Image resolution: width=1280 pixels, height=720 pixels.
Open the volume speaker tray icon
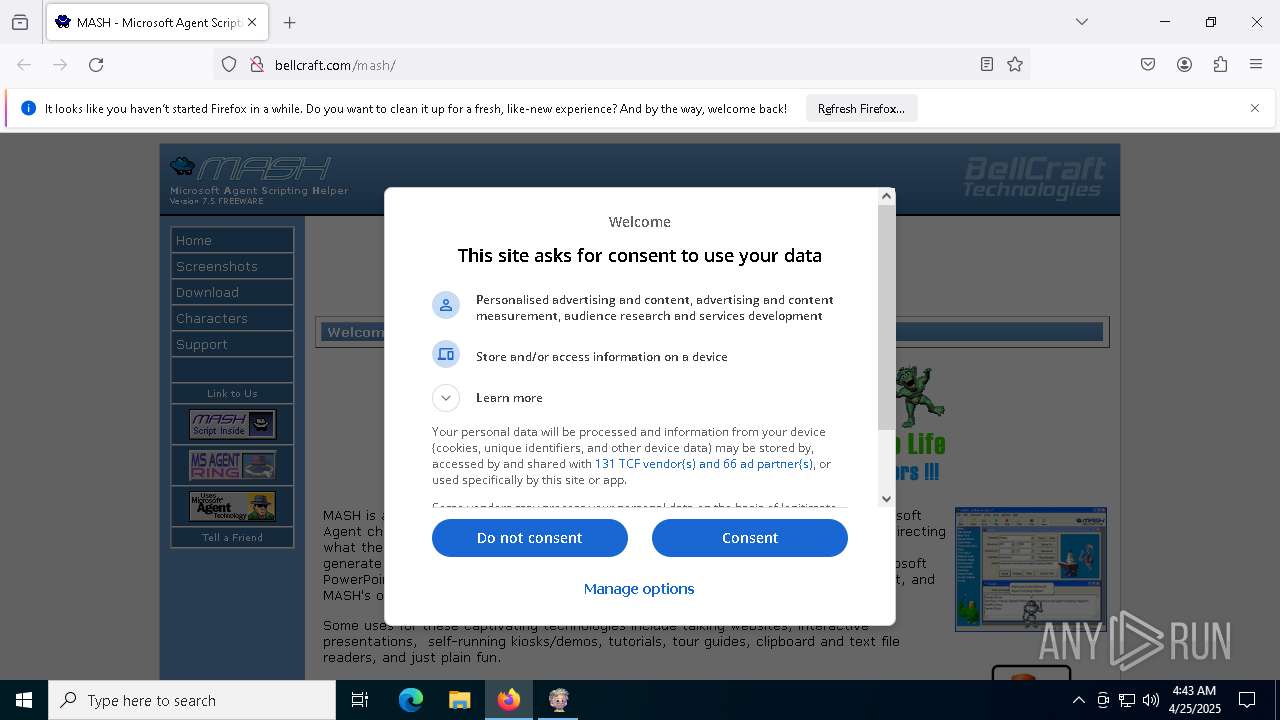[x=1151, y=700]
